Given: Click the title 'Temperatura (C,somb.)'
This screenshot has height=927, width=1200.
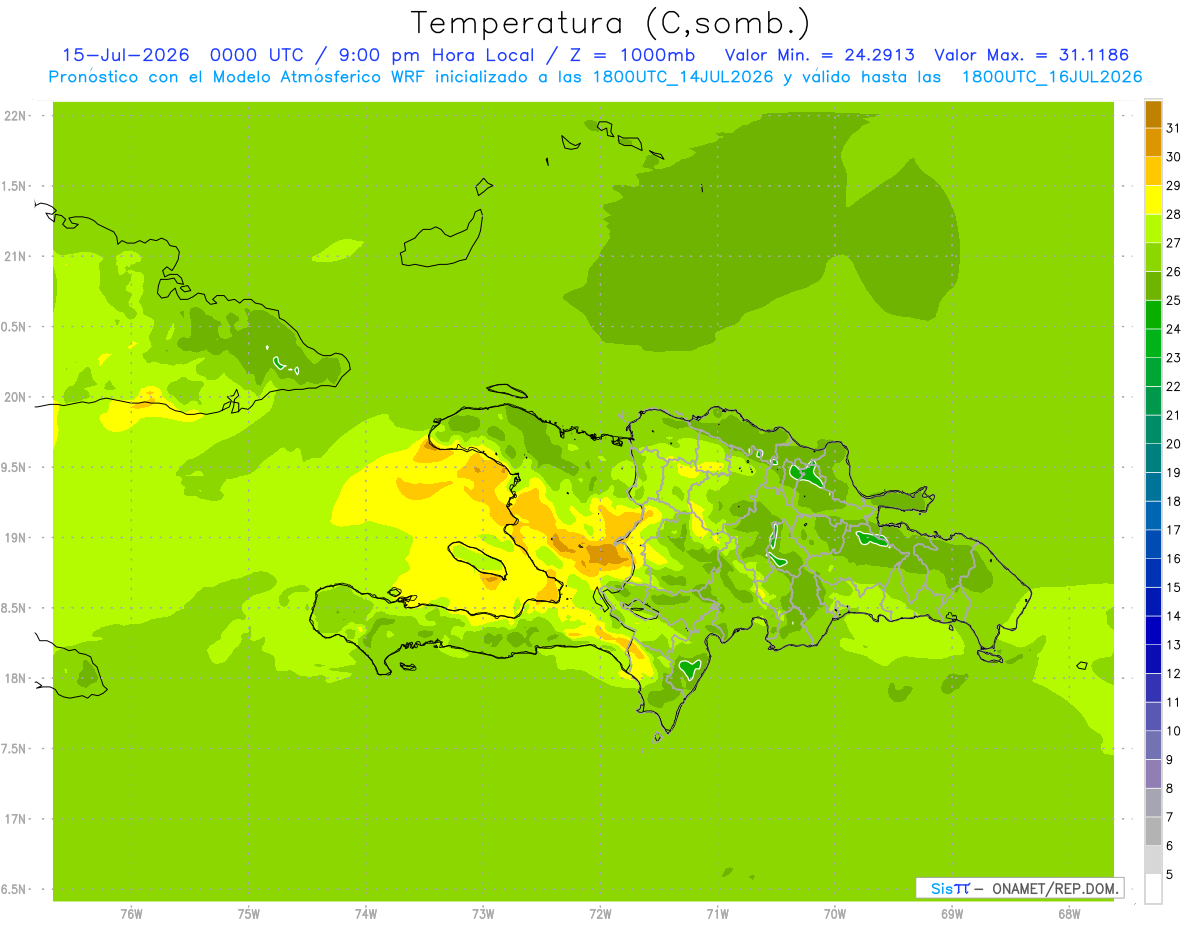Looking at the screenshot, I should point(610,23).
